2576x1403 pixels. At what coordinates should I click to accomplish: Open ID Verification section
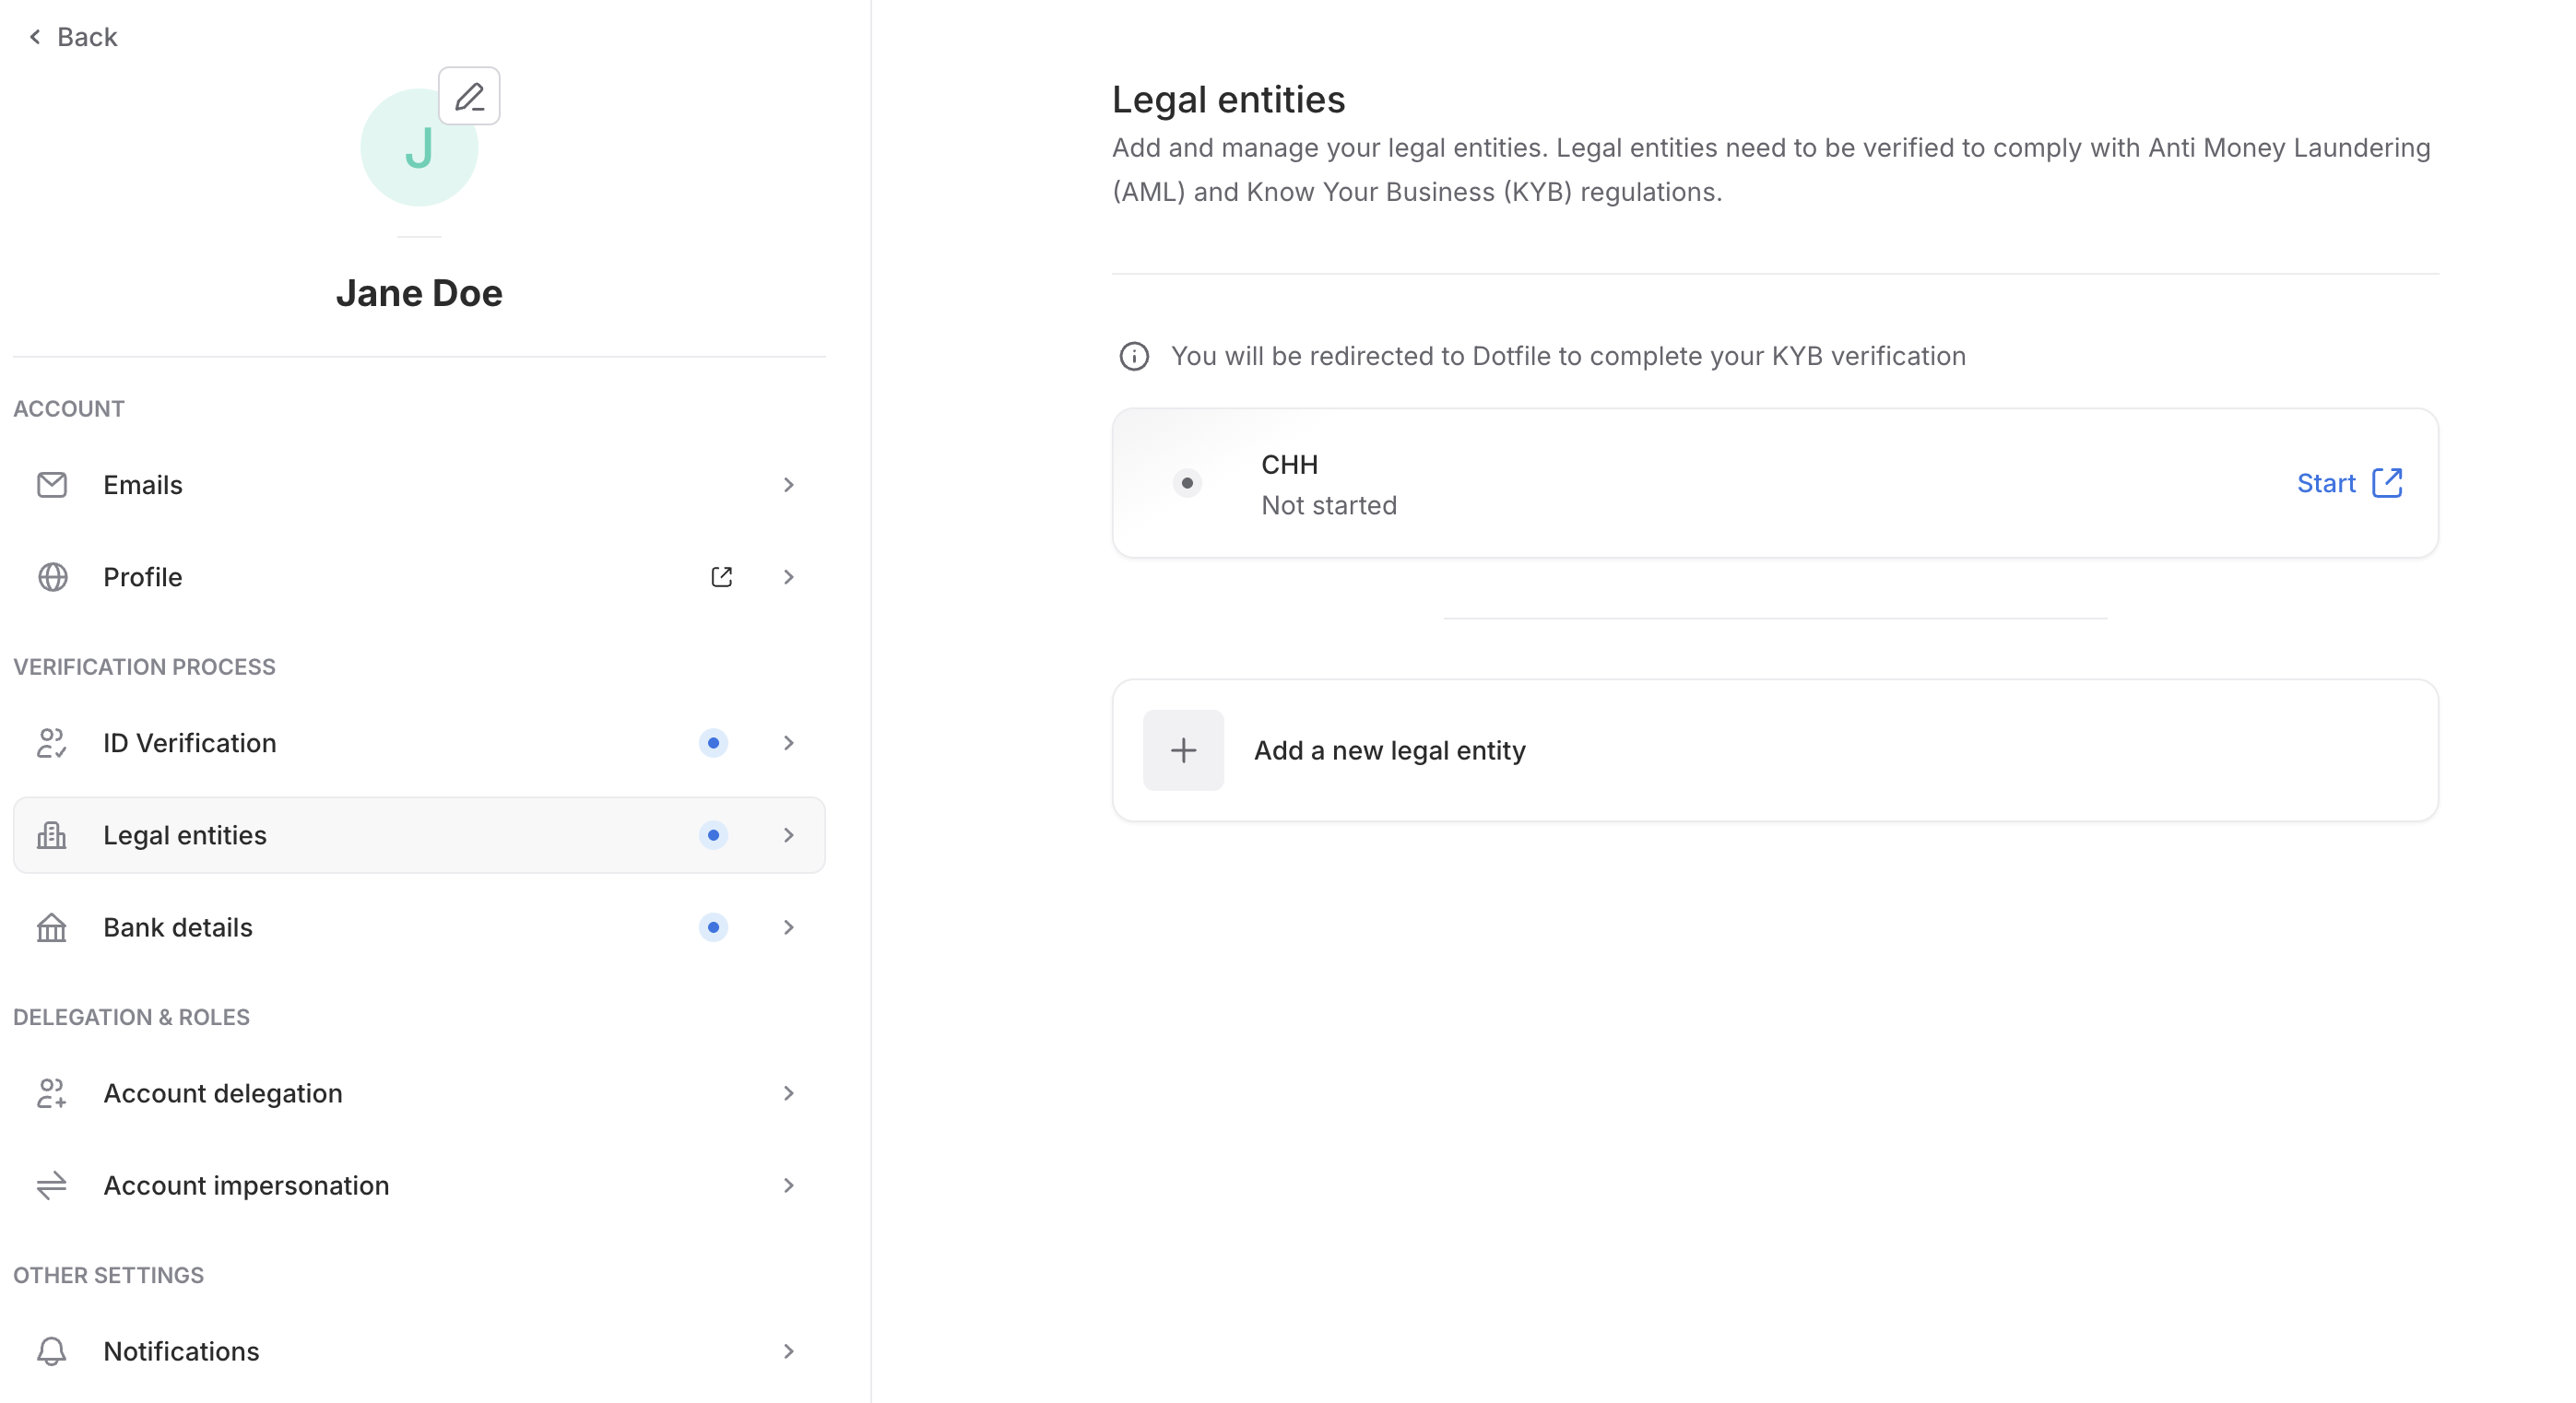419,743
